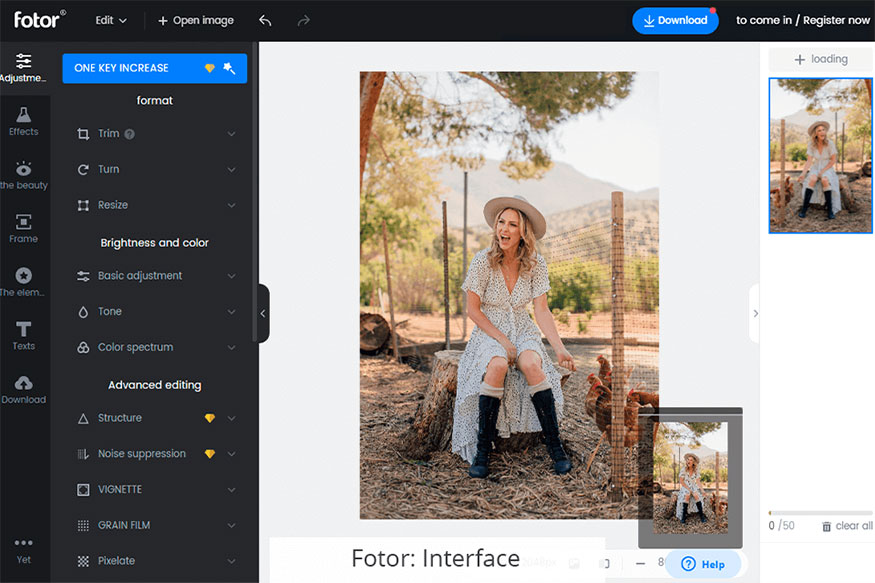Viewport: 875px width, 583px height.
Task: Click the Trim crop icon
Action: 83,134
